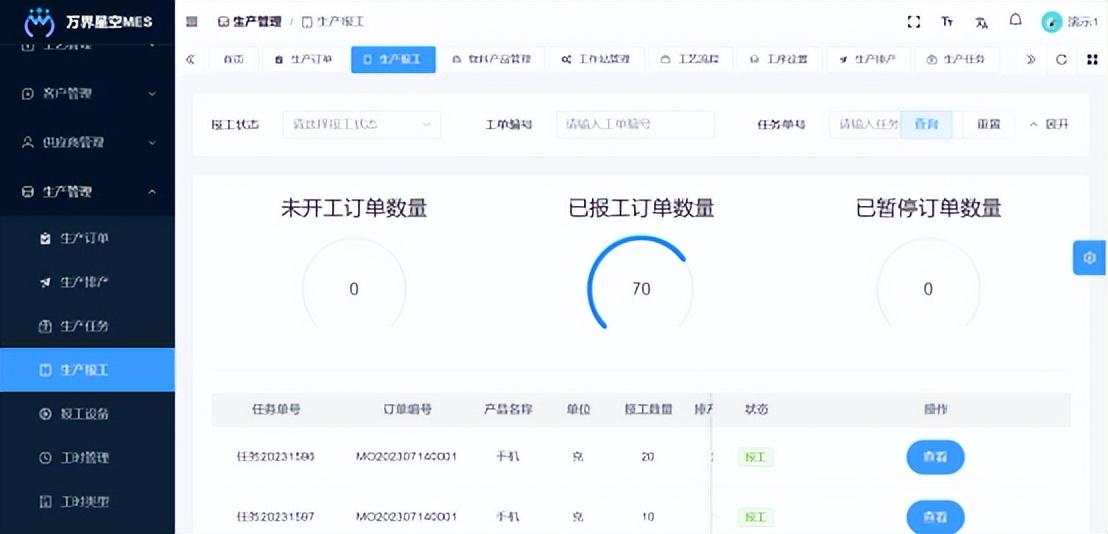The height and width of the screenshot is (534, 1108).
Task: Click task cell 任务20231597
Action: 276,516
